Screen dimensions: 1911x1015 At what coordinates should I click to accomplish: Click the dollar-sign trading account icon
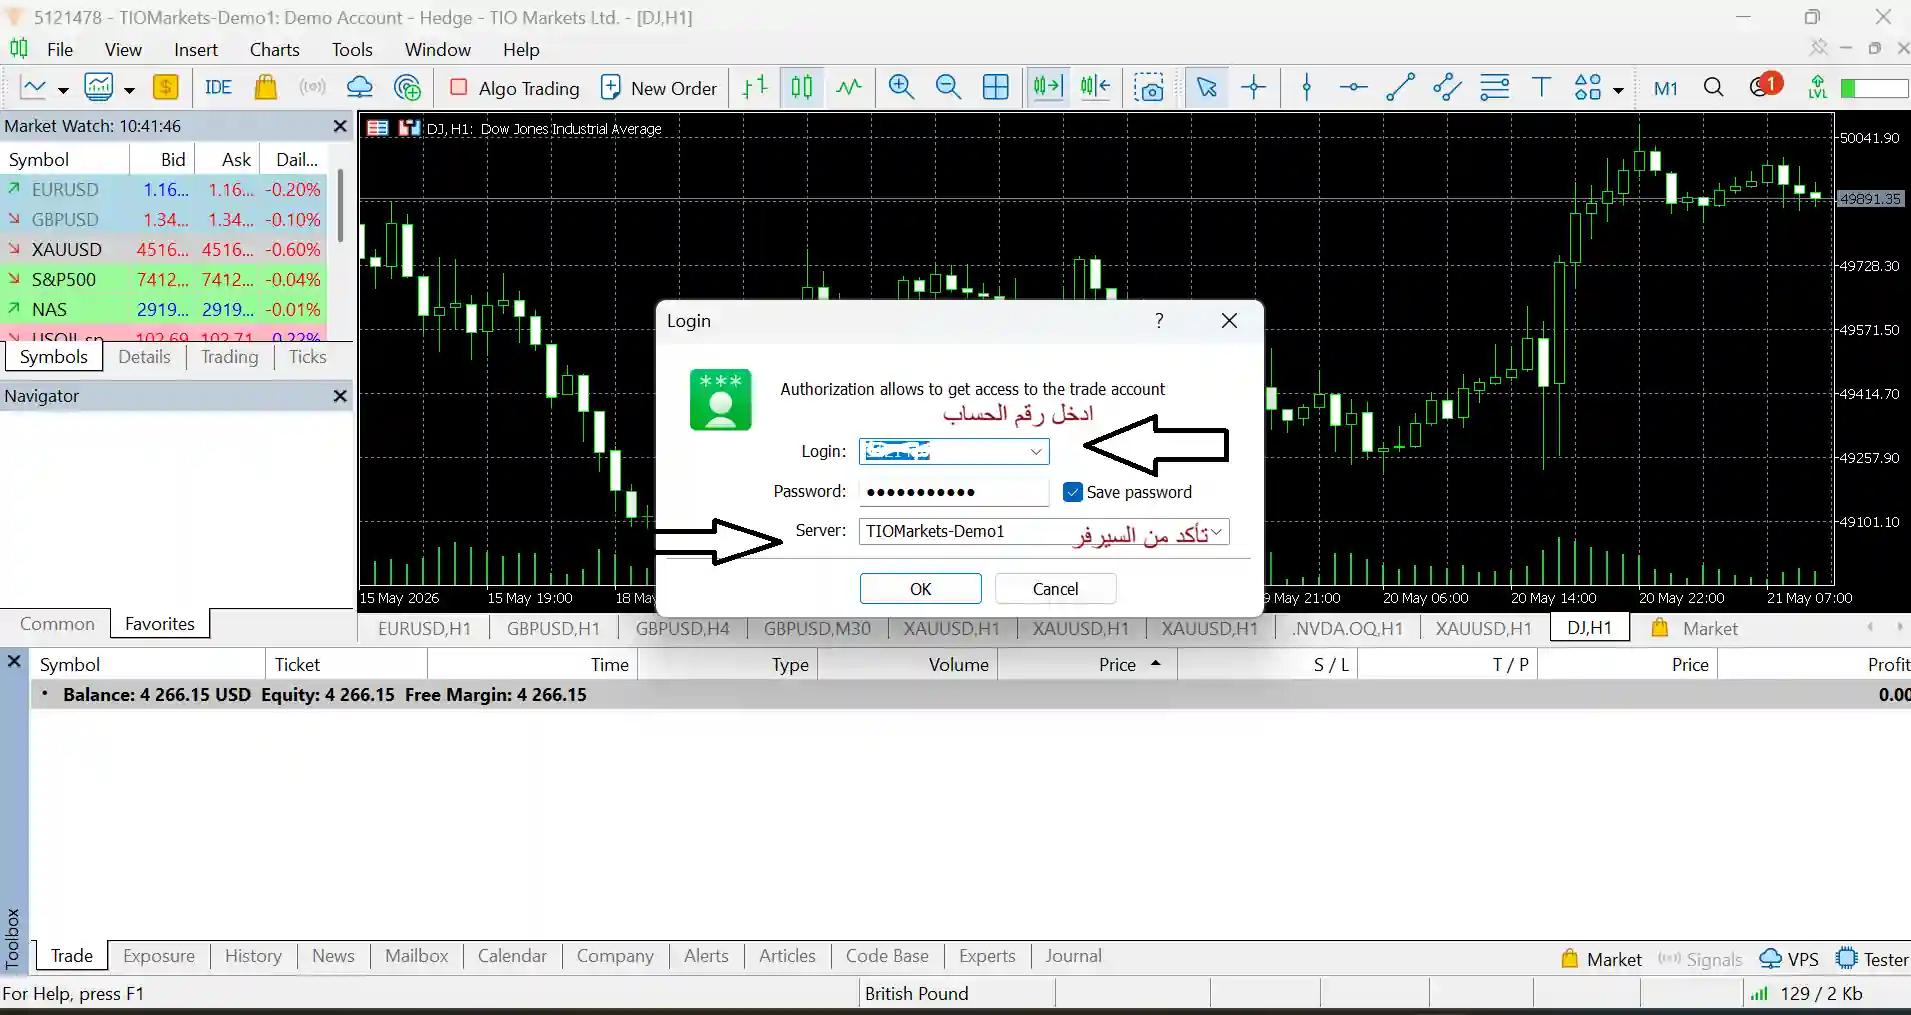pos(166,88)
